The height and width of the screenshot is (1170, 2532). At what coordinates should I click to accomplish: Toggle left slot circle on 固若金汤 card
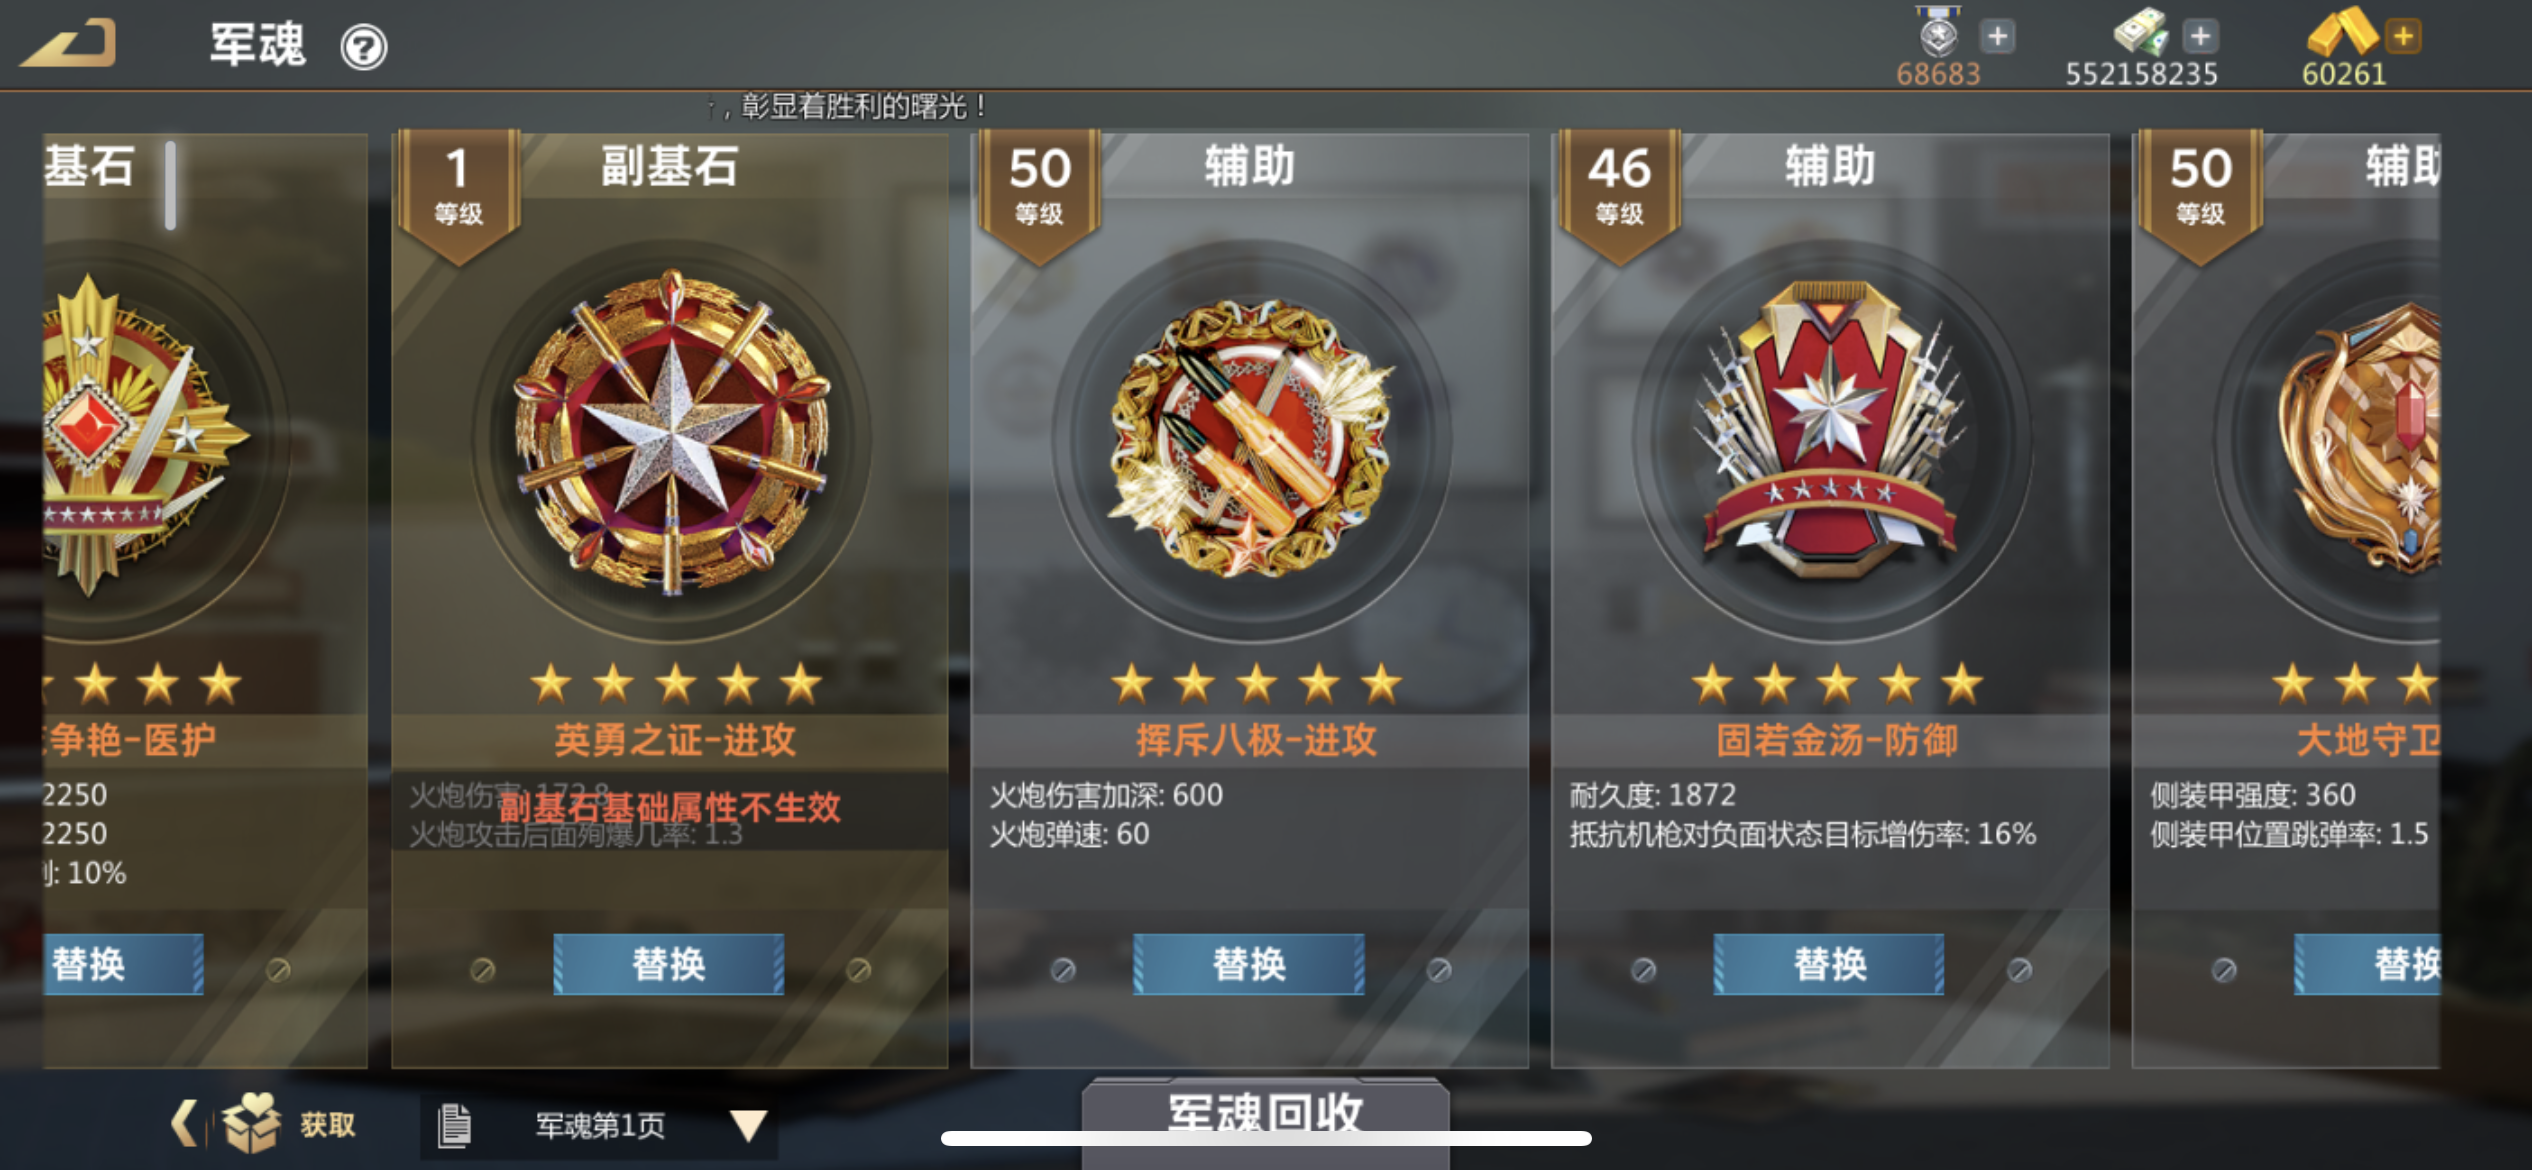click(1643, 970)
